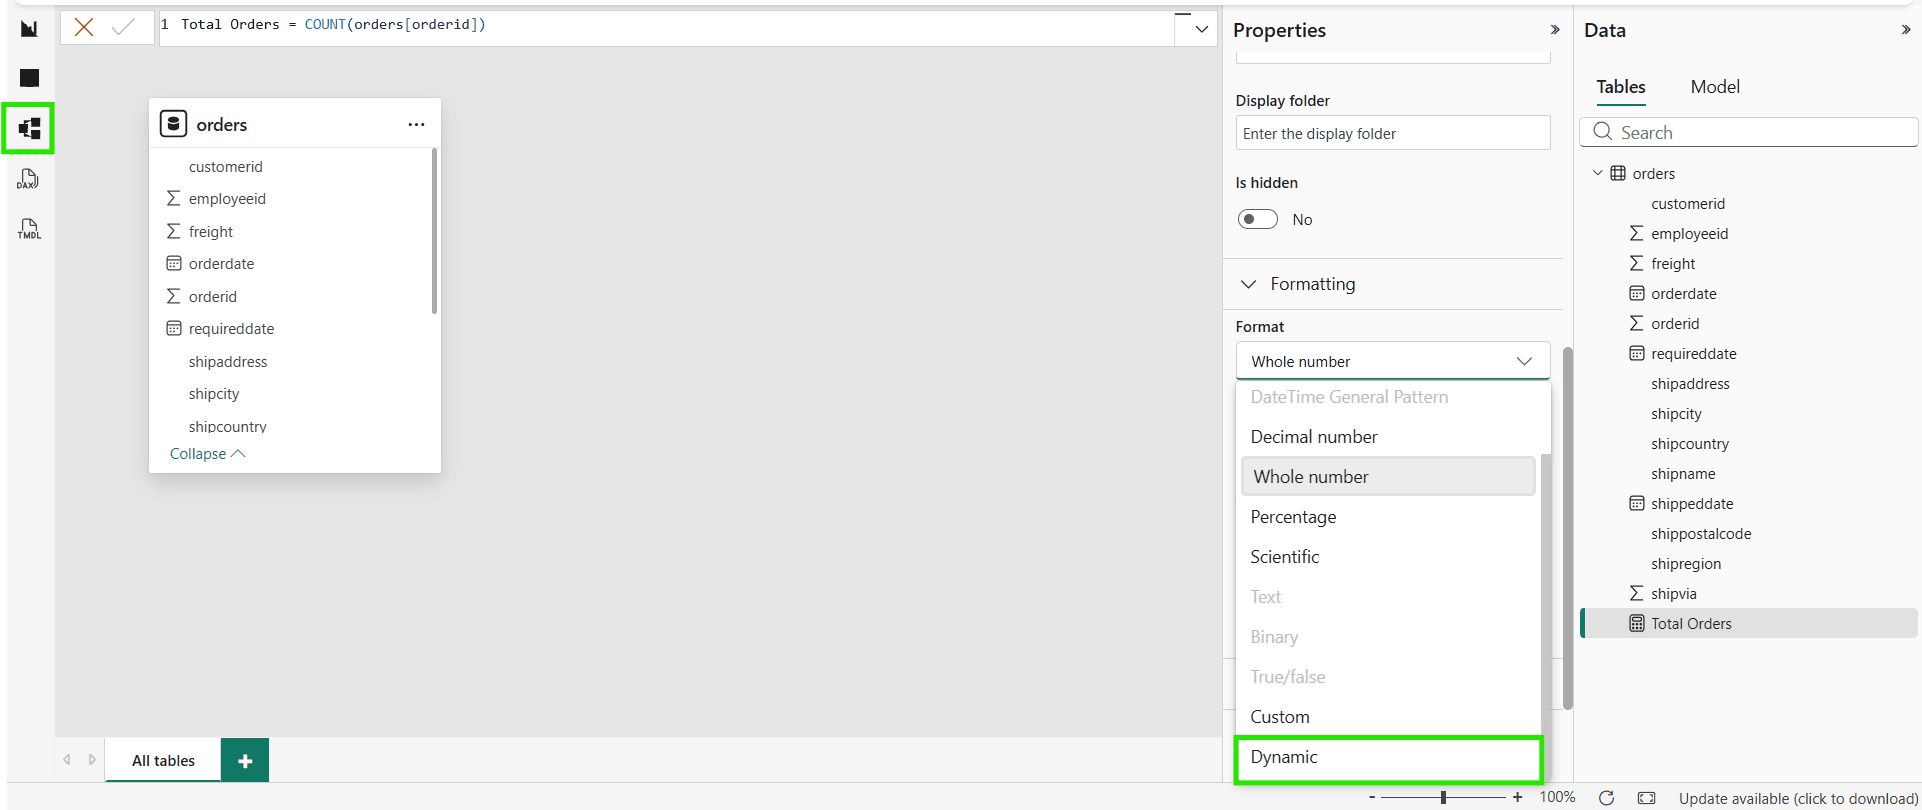
Task: Go to next layout tab arrow
Action: [x=92, y=760]
